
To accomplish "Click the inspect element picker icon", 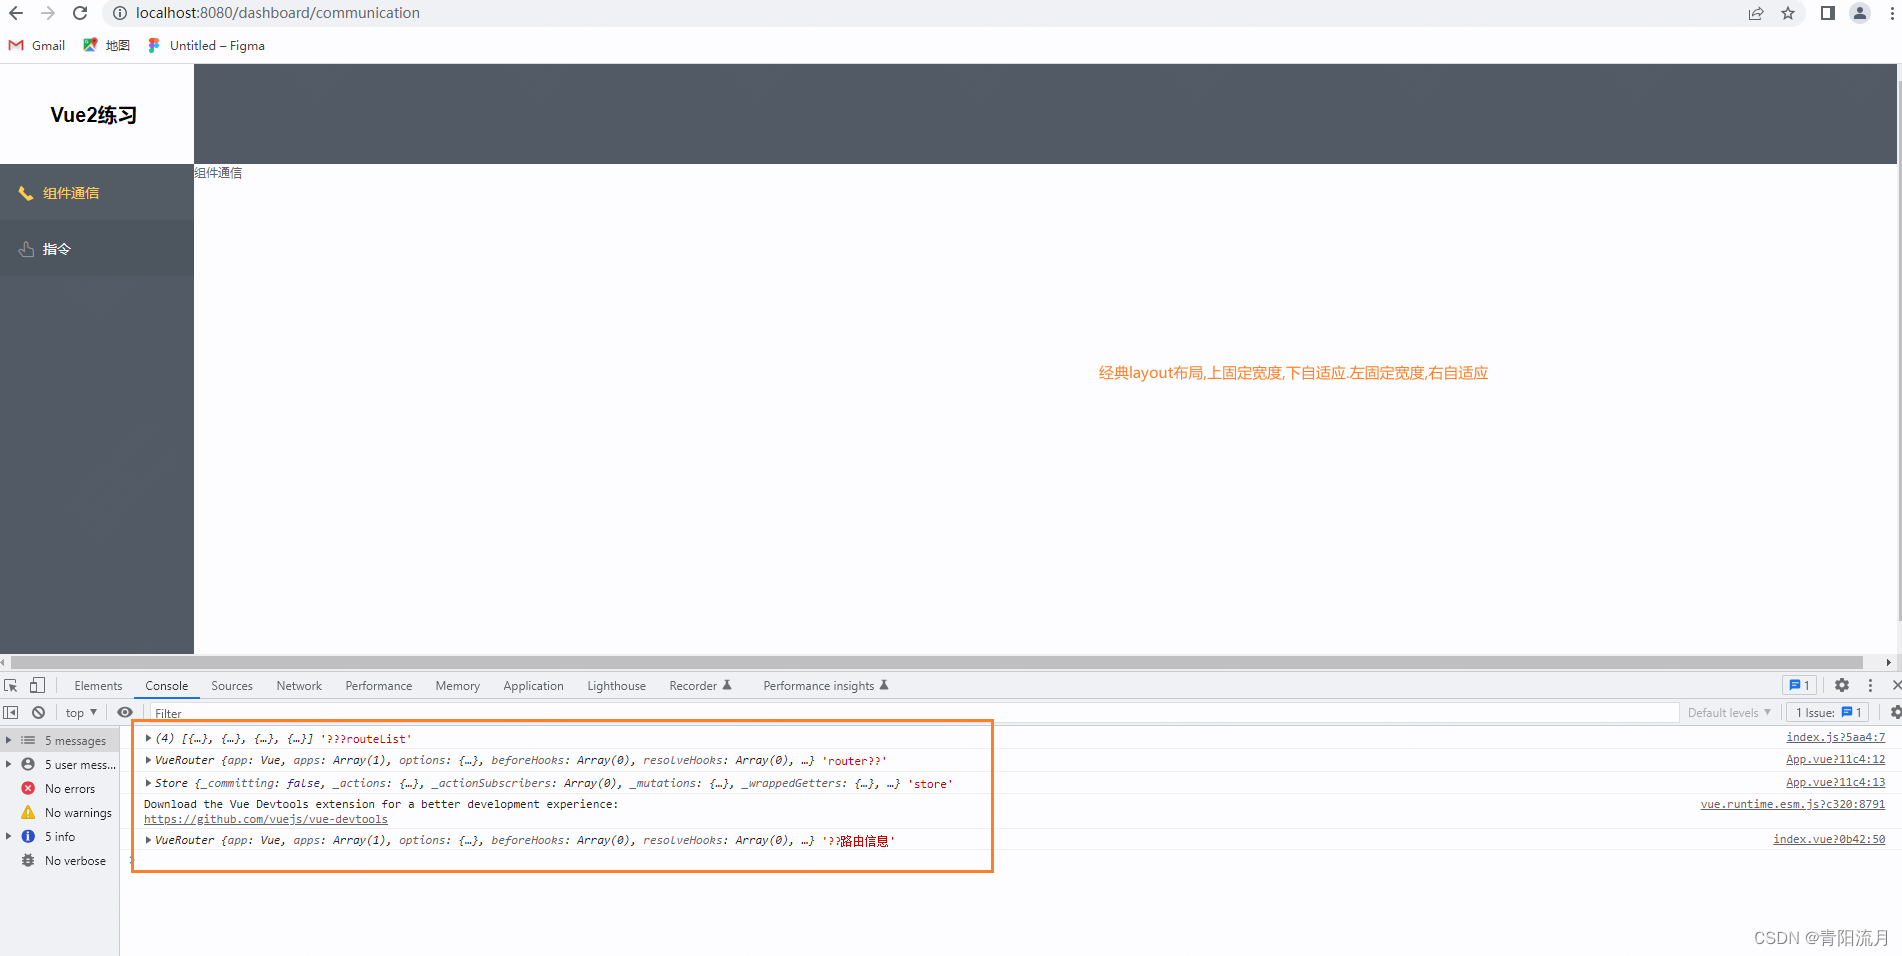I will tap(11, 685).
